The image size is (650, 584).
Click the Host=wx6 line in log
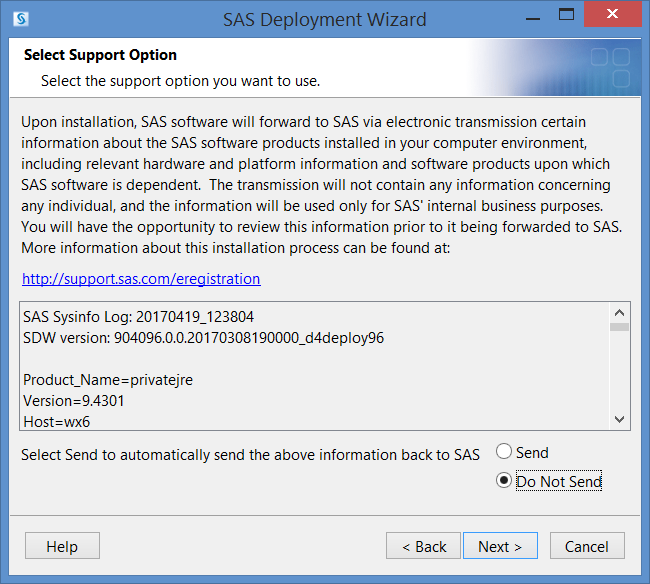click(56, 422)
